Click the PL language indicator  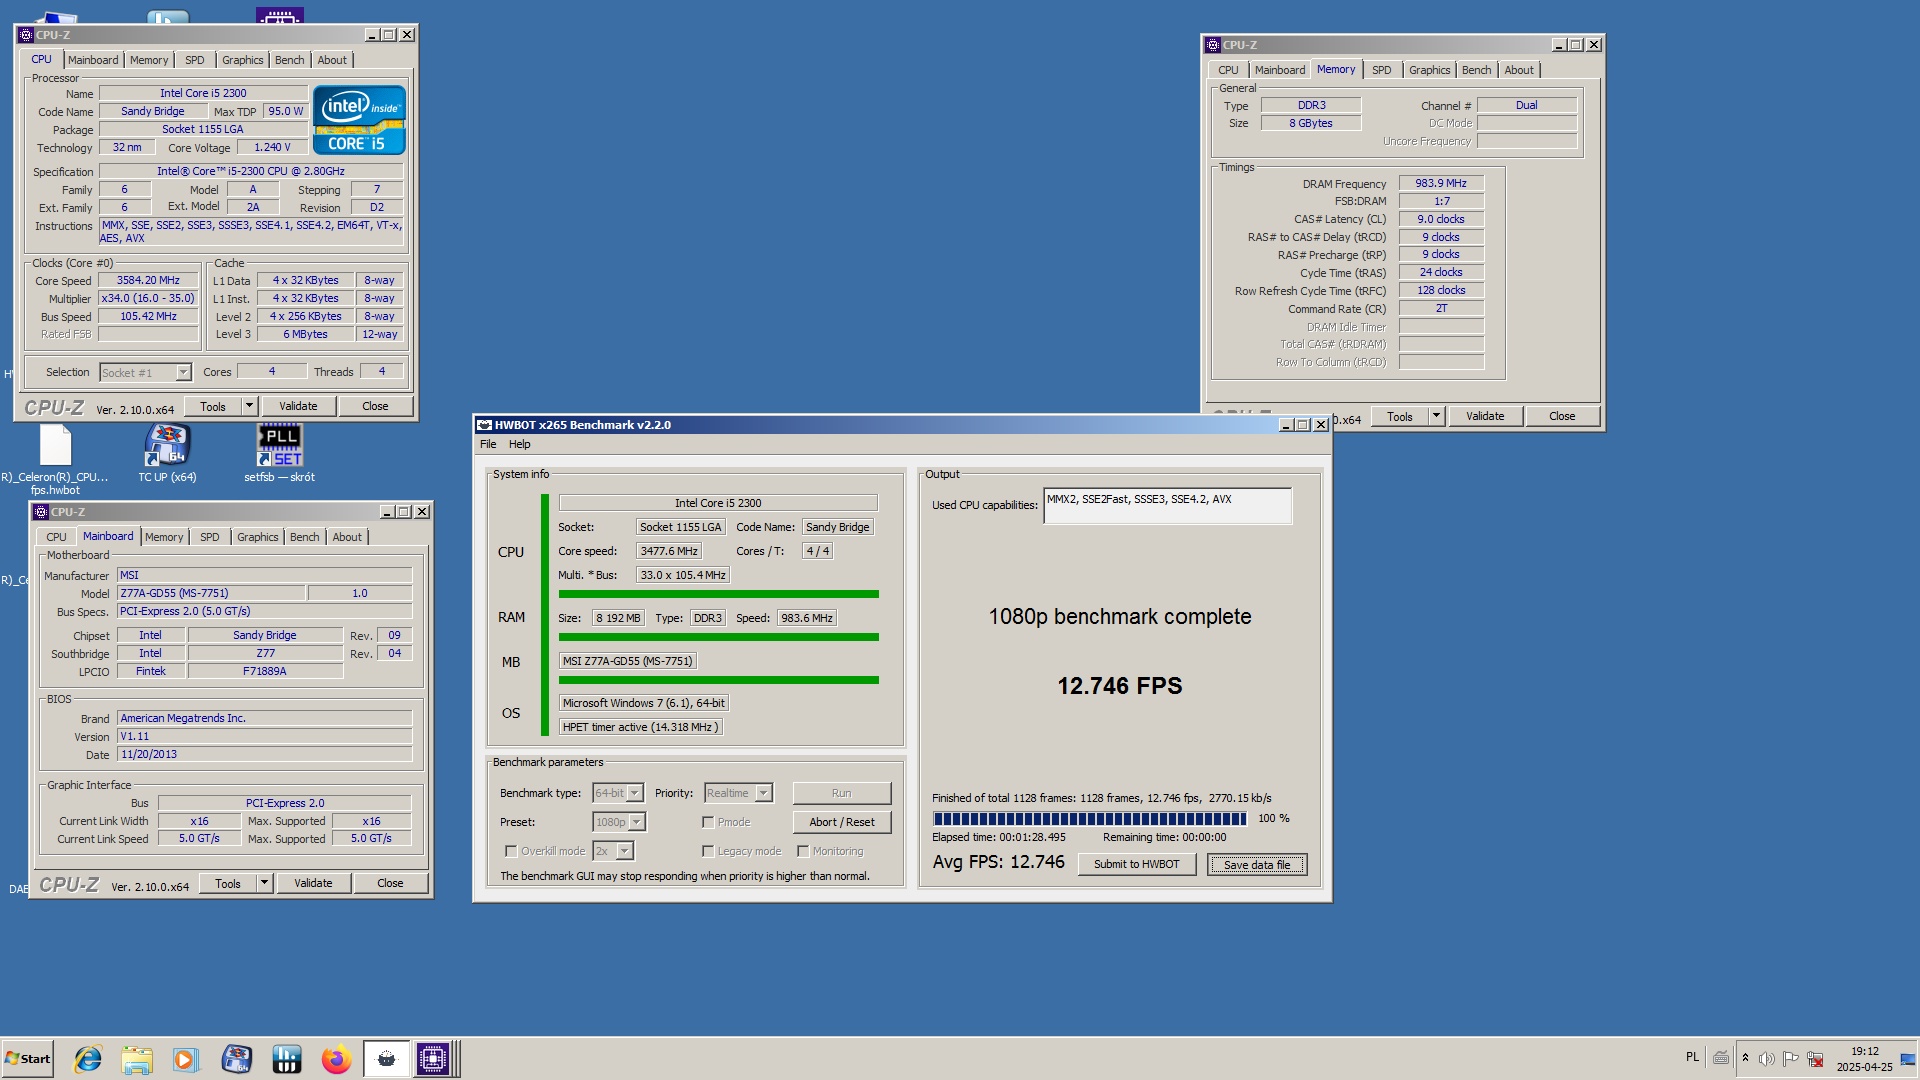coord(1692,1057)
